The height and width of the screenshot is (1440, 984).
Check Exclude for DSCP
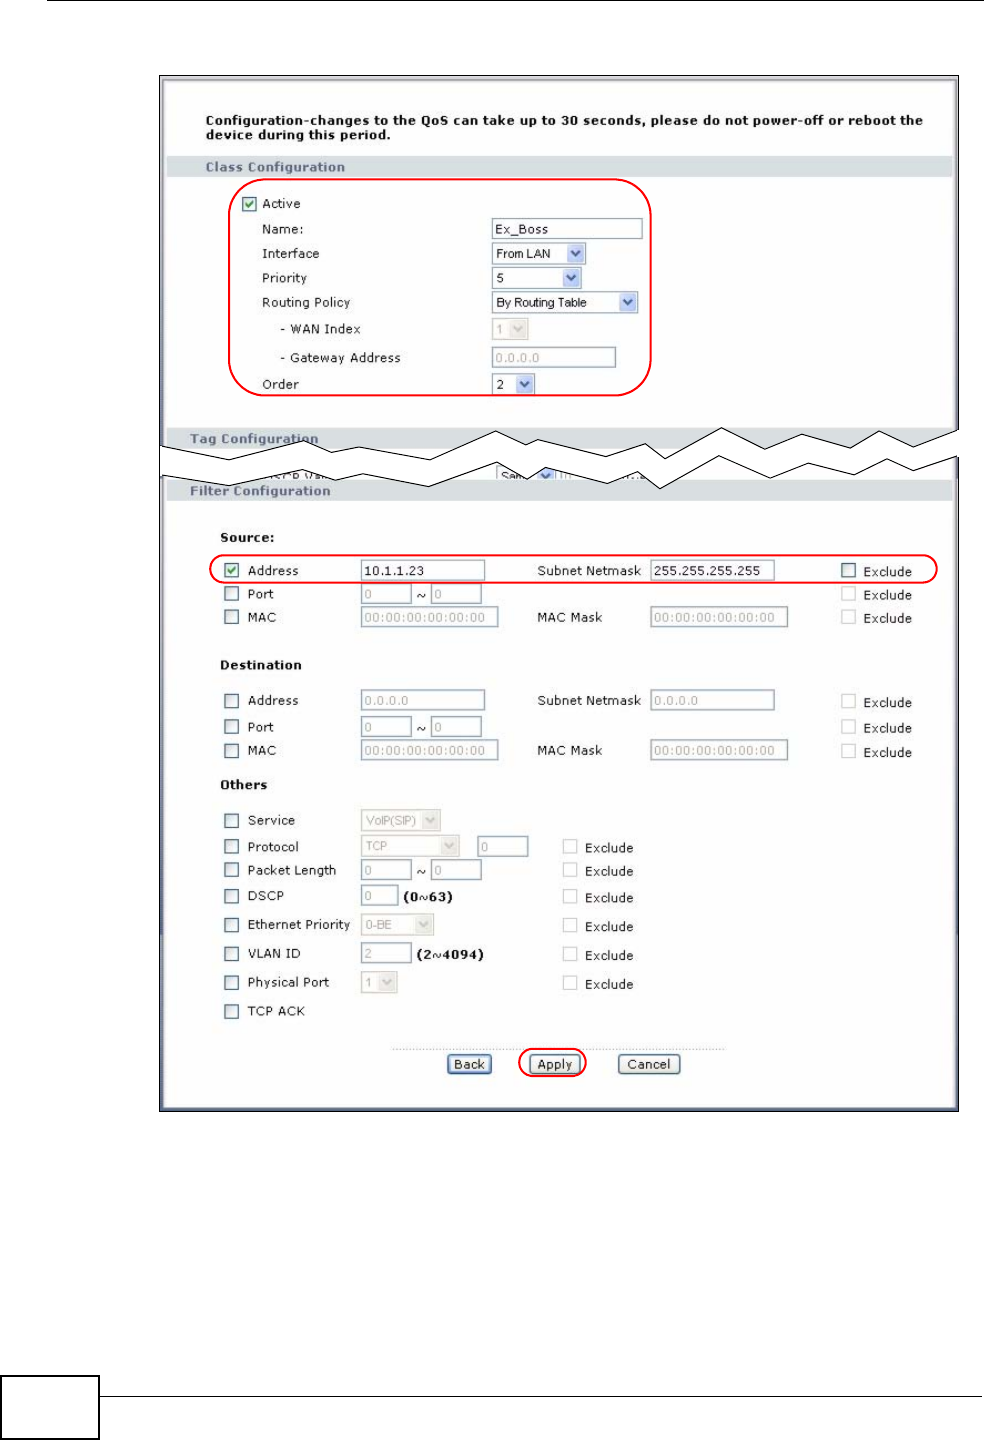[570, 896]
